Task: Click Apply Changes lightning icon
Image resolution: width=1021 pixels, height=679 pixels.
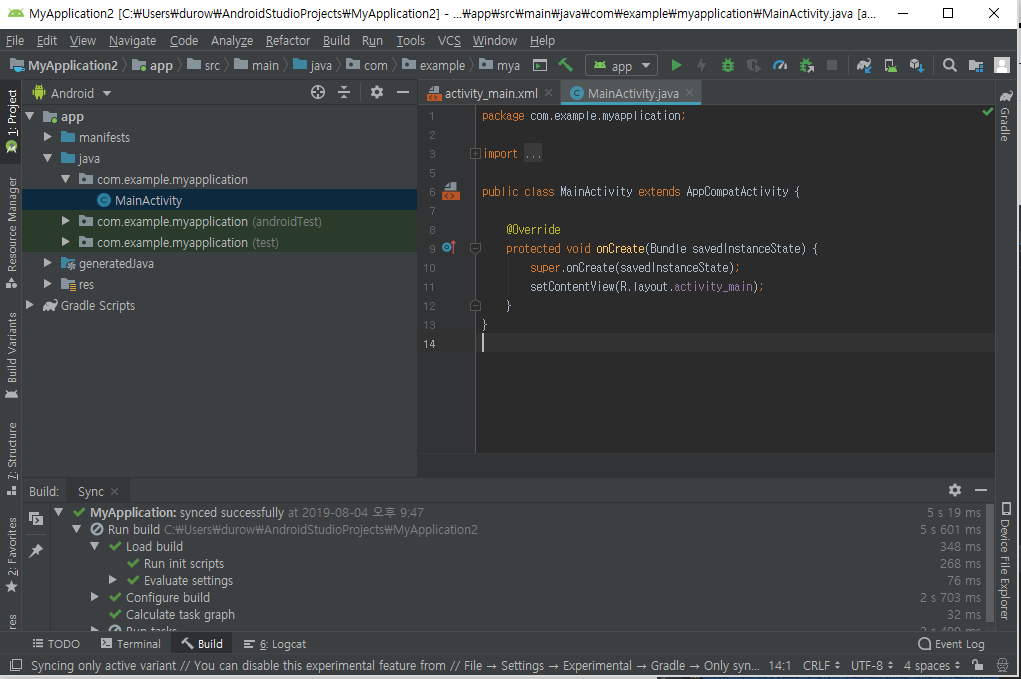Action: (701, 65)
